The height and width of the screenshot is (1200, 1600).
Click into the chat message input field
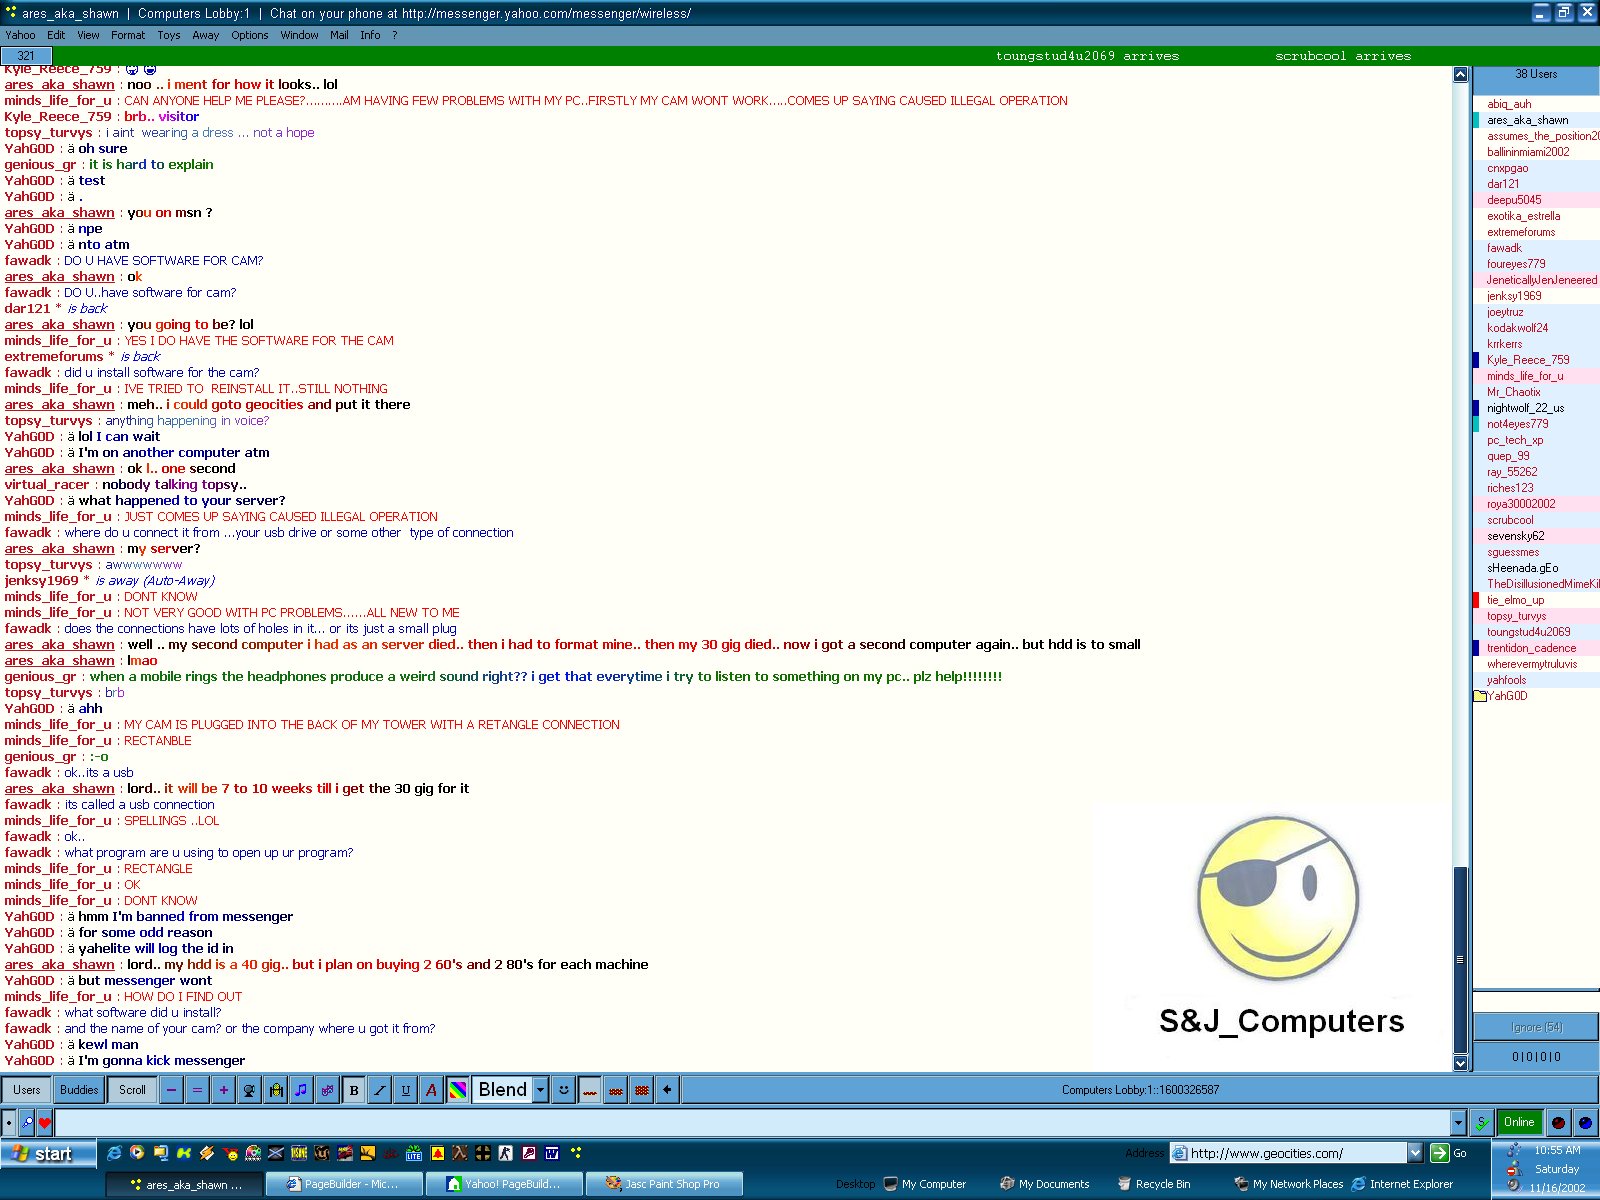[x=752, y=1122]
